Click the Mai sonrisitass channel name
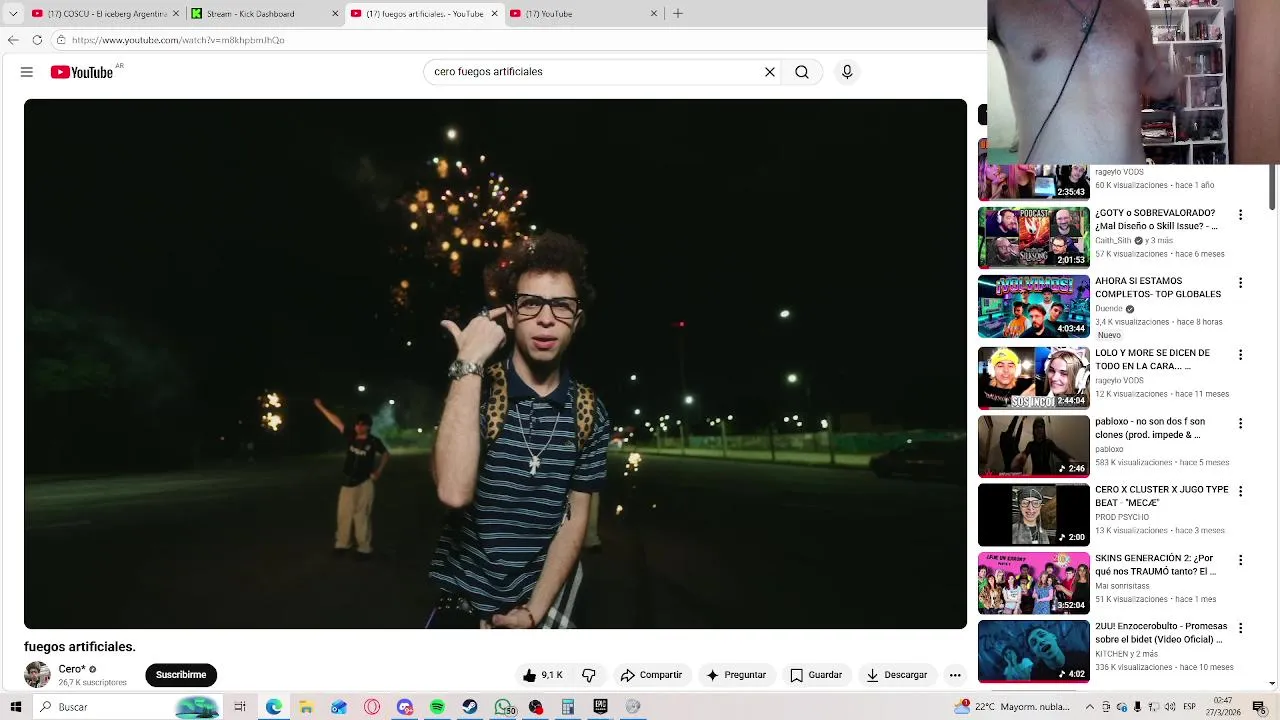The width and height of the screenshot is (1280, 720). click(1122, 586)
